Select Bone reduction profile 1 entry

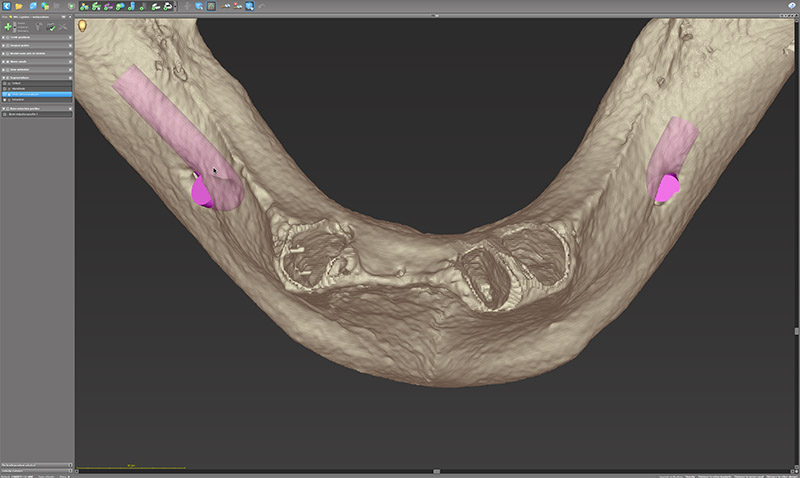tap(36, 114)
